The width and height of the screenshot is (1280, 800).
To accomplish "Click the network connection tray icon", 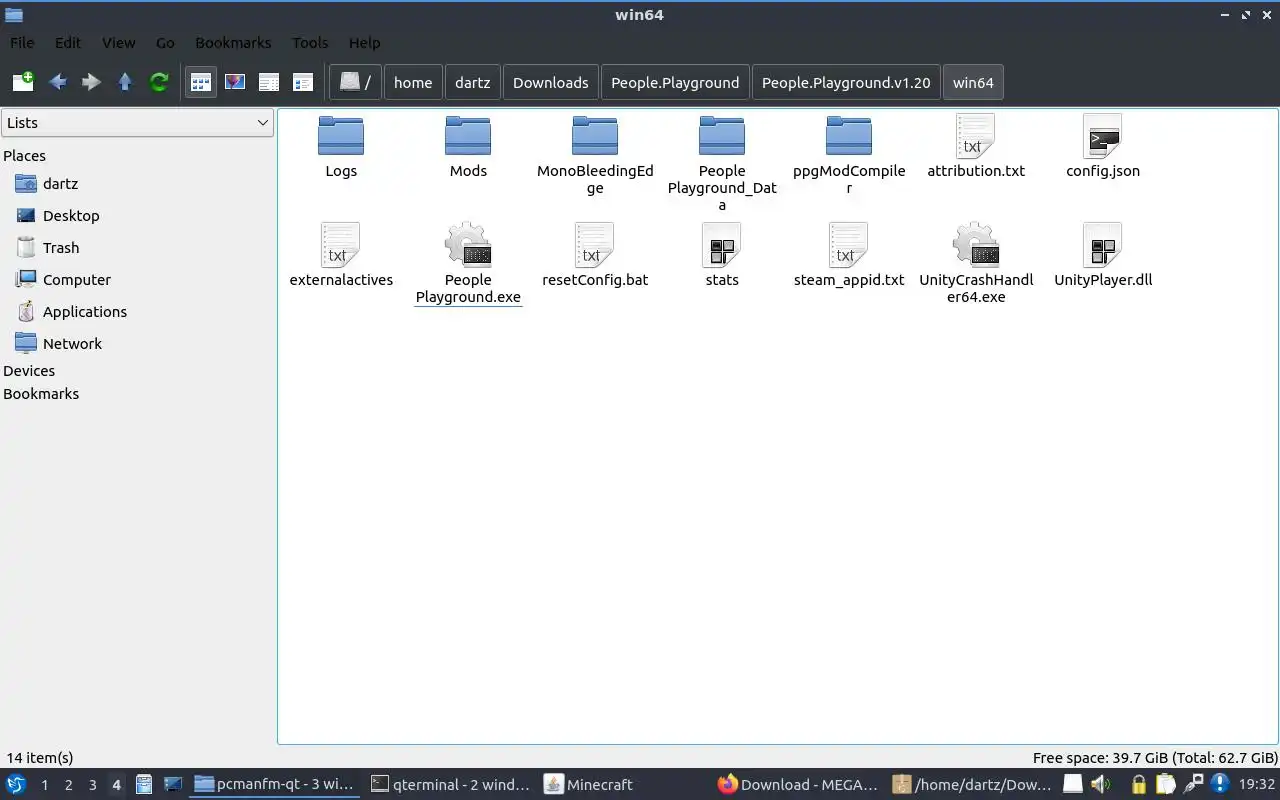I will point(1193,785).
